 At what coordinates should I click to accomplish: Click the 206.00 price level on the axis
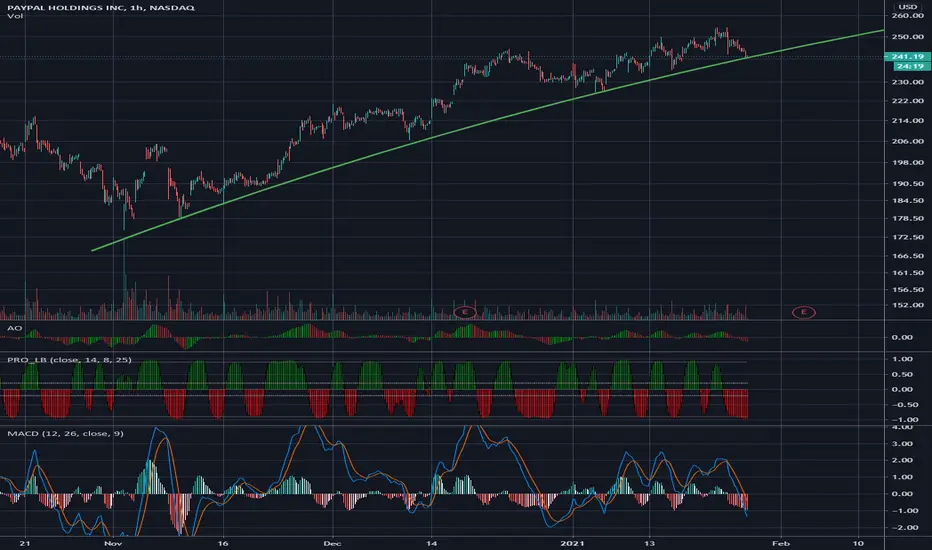[x=908, y=142]
